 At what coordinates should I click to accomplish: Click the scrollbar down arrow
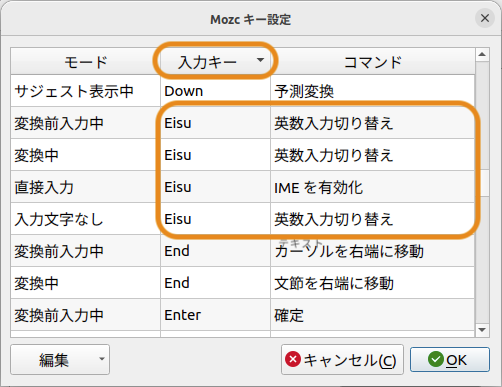click(482, 330)
